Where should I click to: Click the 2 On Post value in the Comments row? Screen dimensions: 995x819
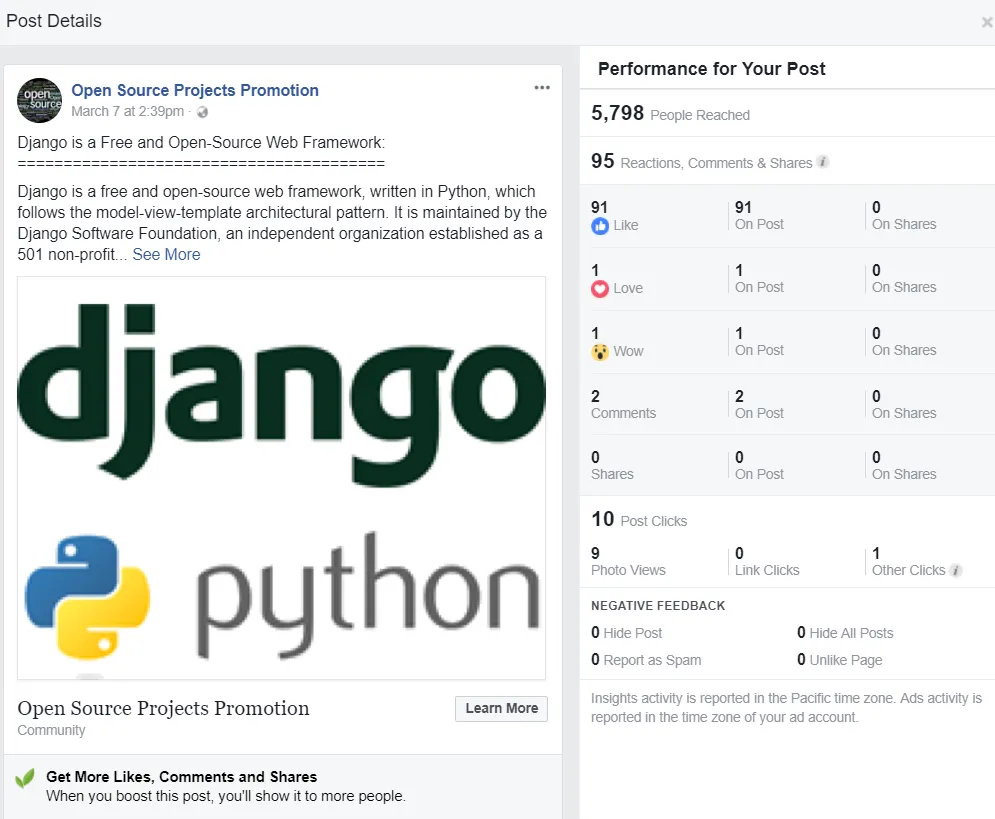point(759,404)
